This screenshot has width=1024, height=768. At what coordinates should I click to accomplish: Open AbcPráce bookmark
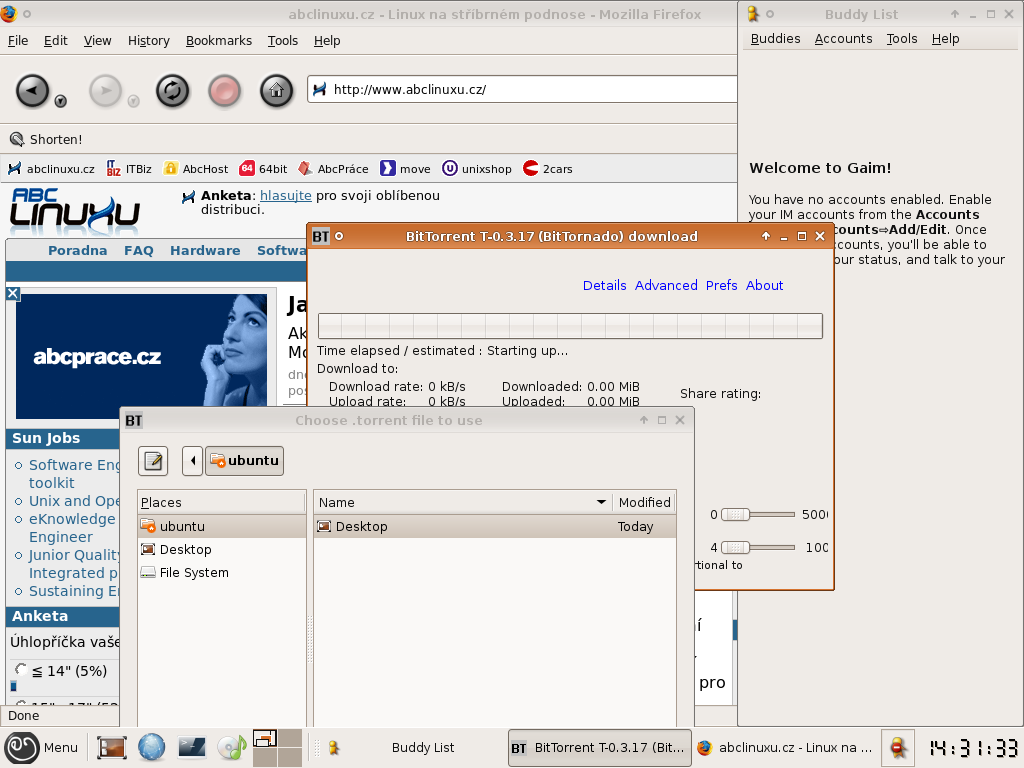click(333, 168)
